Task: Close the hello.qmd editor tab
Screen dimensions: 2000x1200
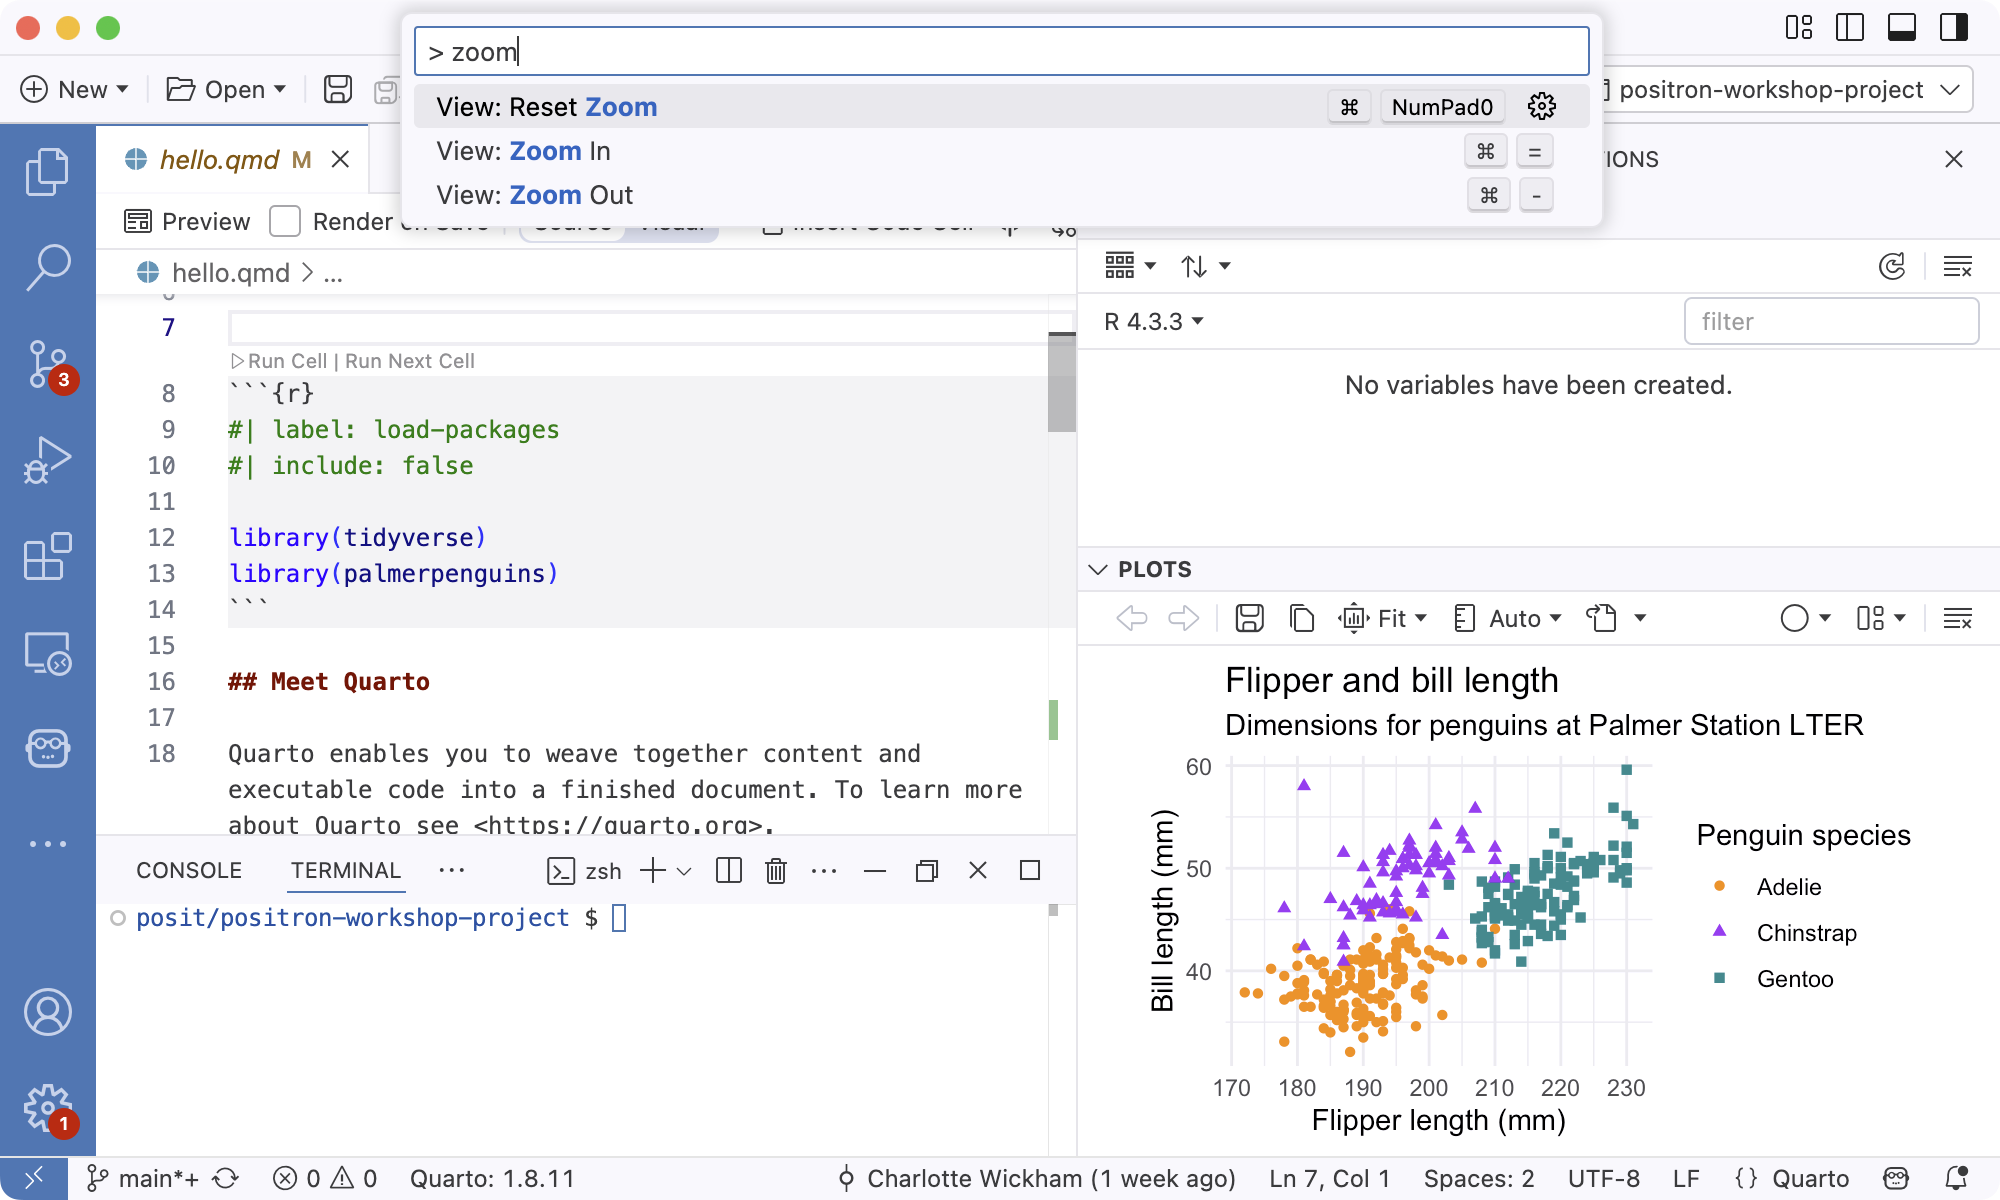Action: coord(340,159)
